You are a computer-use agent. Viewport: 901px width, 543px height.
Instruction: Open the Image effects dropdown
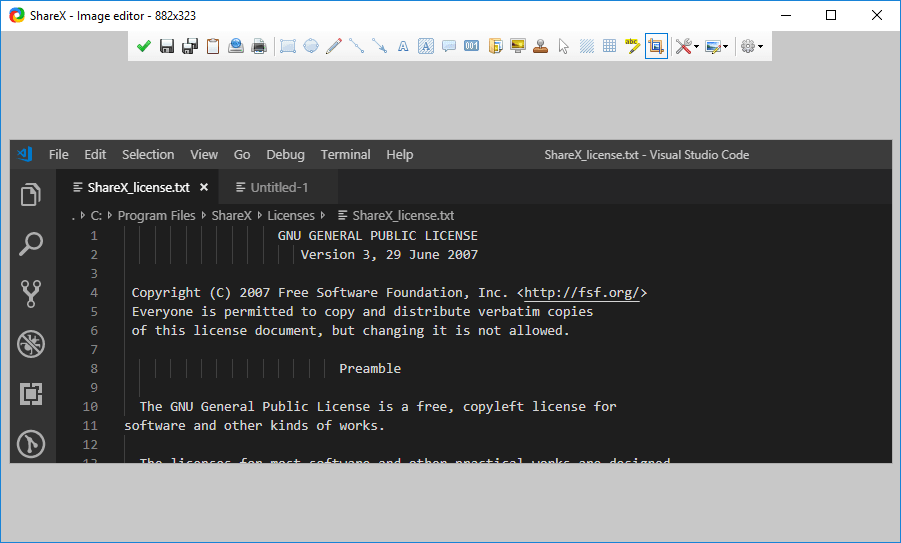click(717, 46)
